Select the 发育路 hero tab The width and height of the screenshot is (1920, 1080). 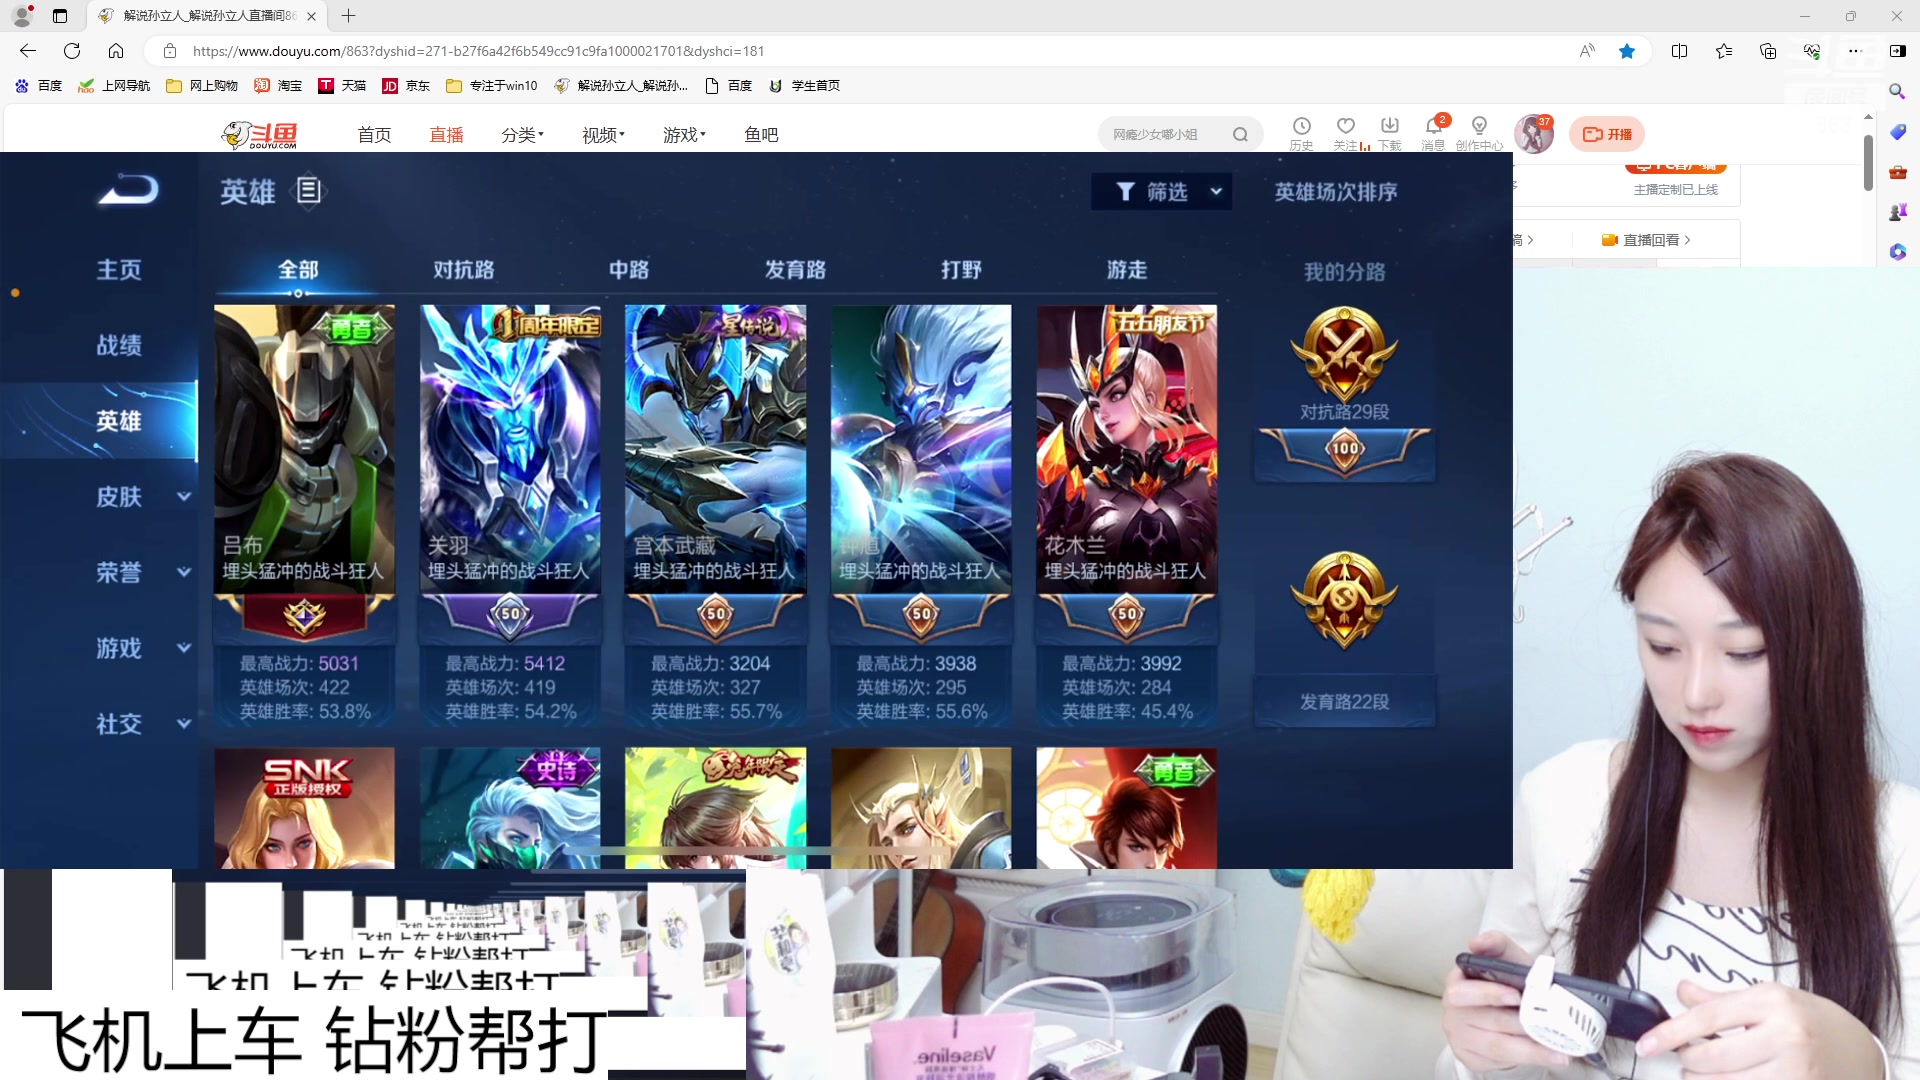796,270
